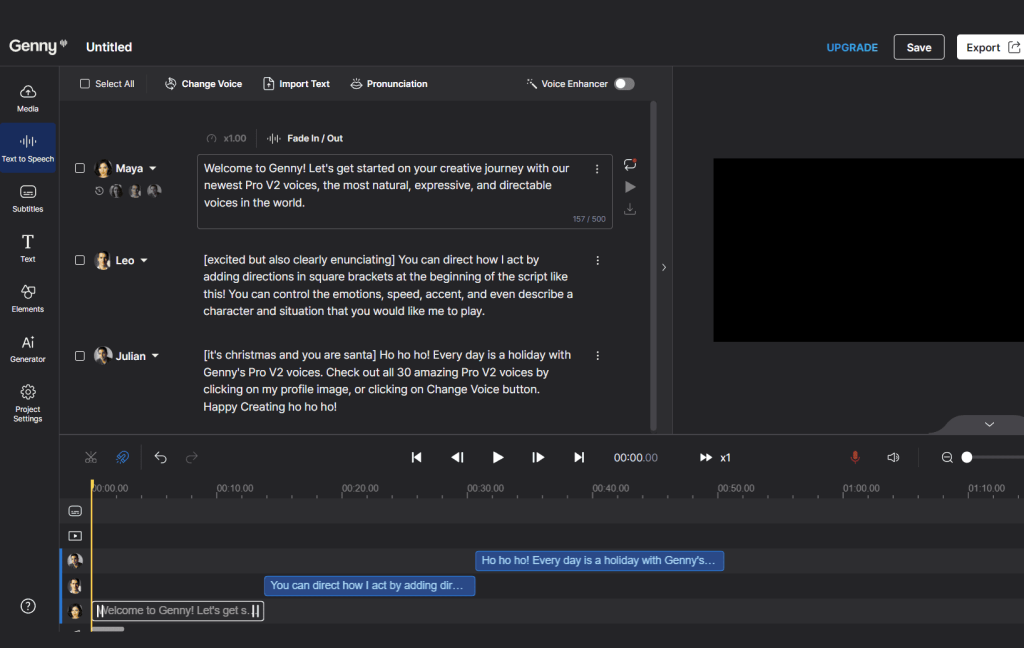The image size is (1024, 648).
Task: Click the zoom out magnifier icon
Action: [x=947, y=457]
